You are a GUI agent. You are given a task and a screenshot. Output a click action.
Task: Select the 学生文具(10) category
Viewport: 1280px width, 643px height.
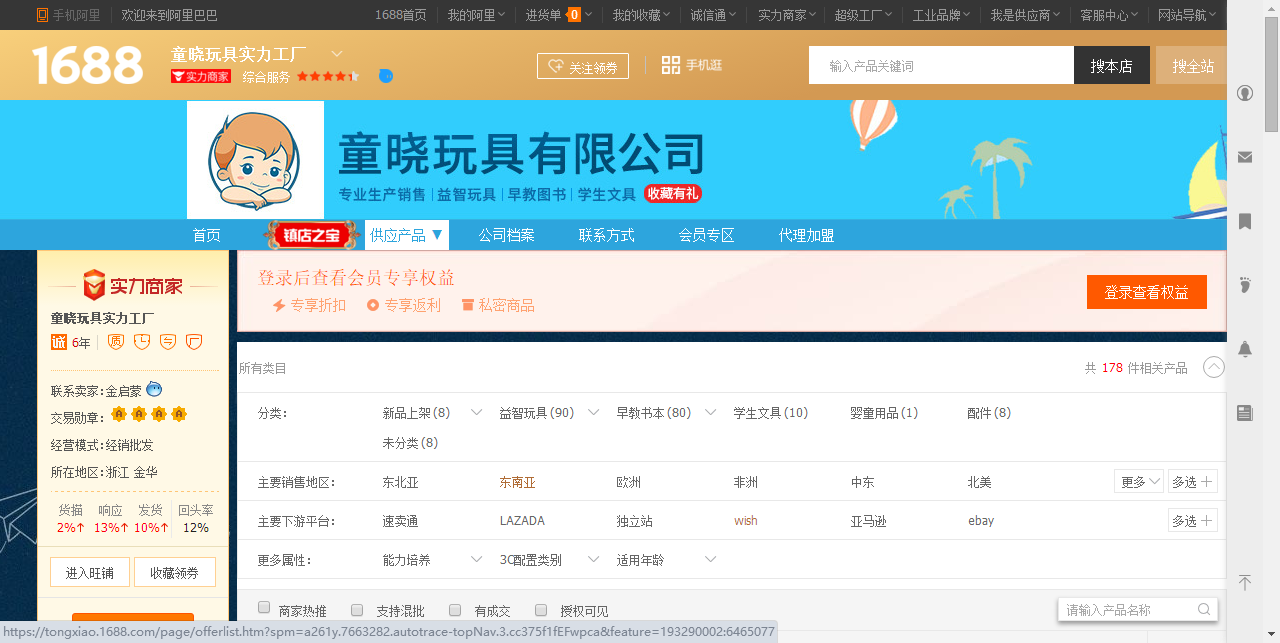771,412
